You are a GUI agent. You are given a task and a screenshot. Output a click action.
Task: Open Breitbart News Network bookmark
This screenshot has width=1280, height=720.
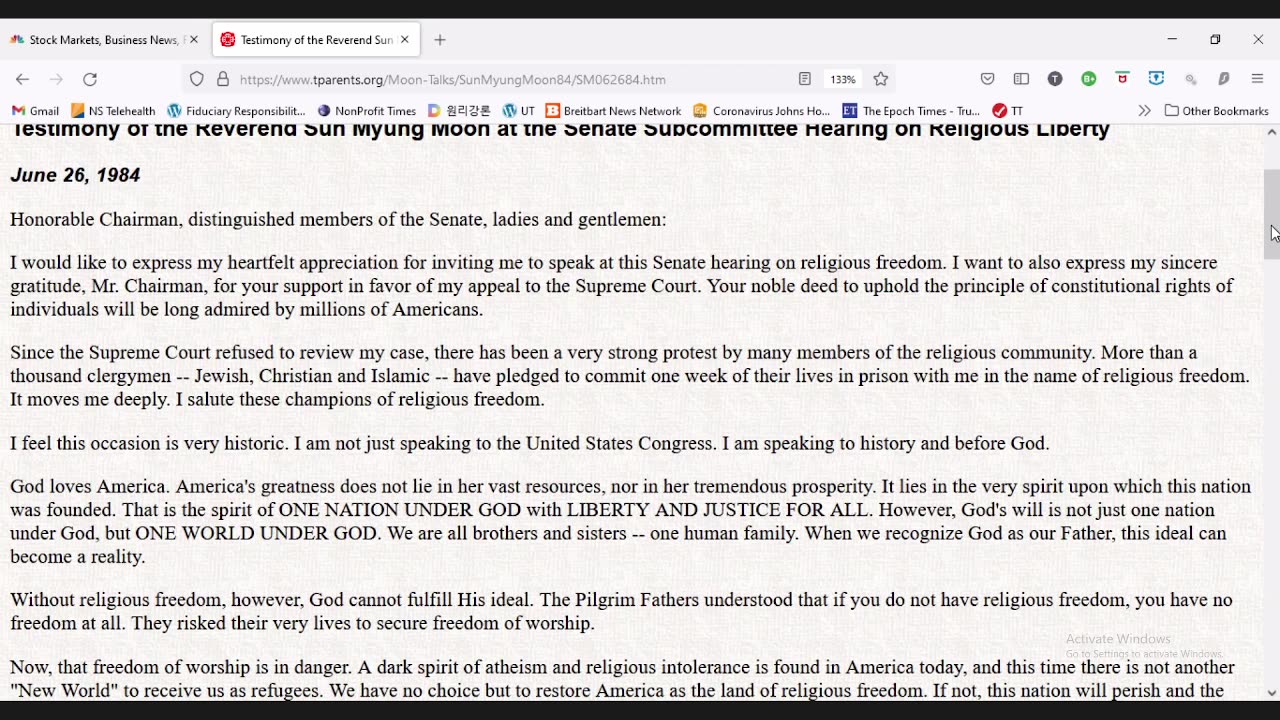[613, 111]
